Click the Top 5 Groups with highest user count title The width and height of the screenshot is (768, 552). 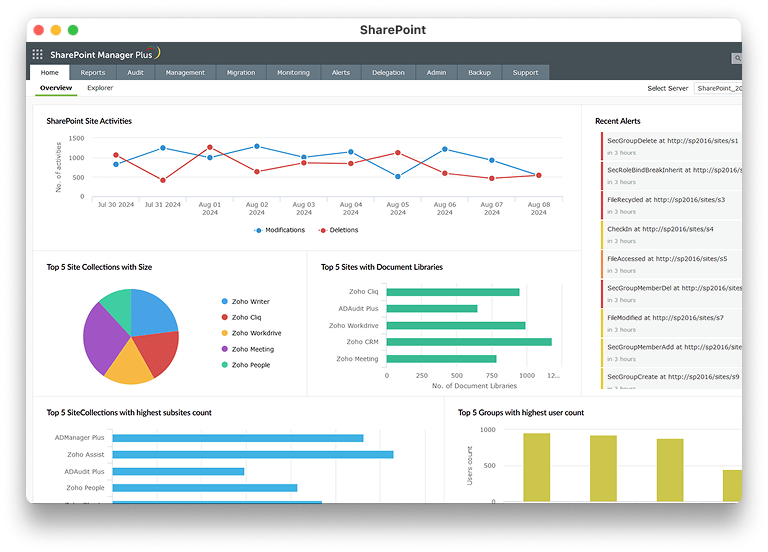pos(521,412)
